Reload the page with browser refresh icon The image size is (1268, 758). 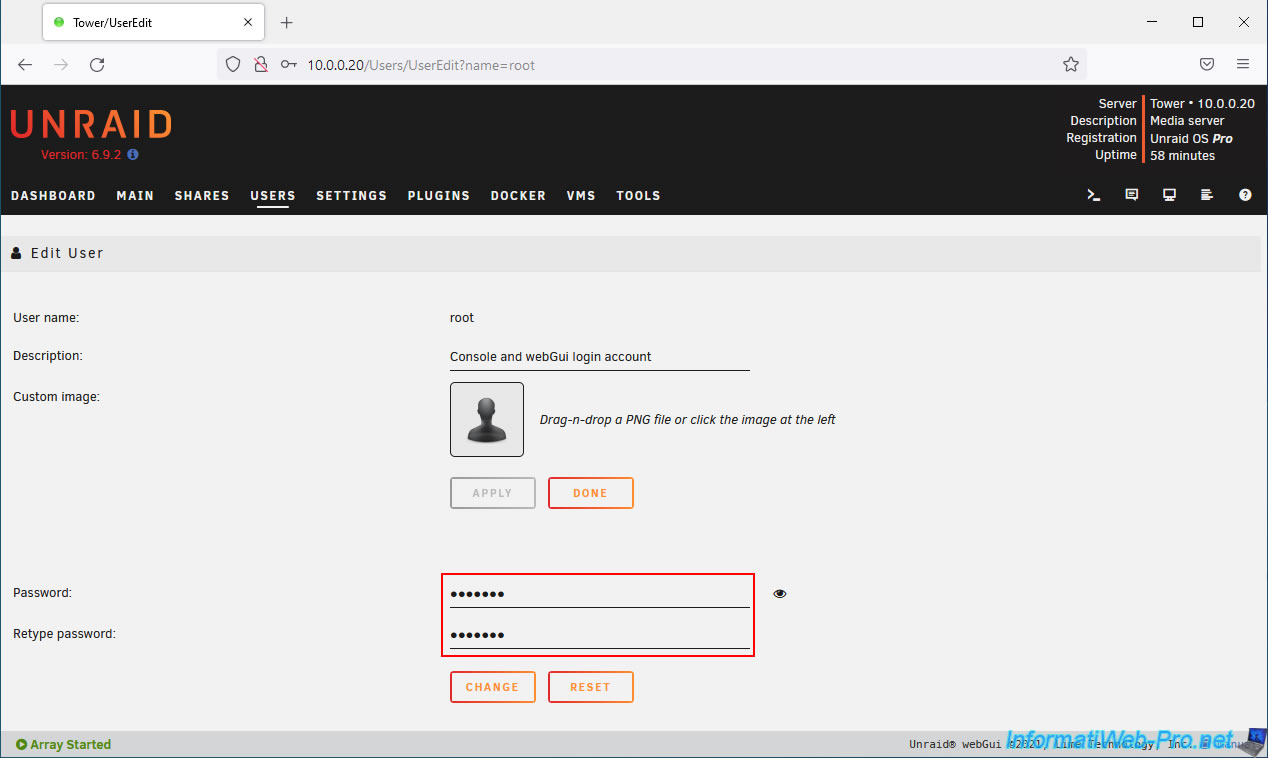[x=97, y=64]
